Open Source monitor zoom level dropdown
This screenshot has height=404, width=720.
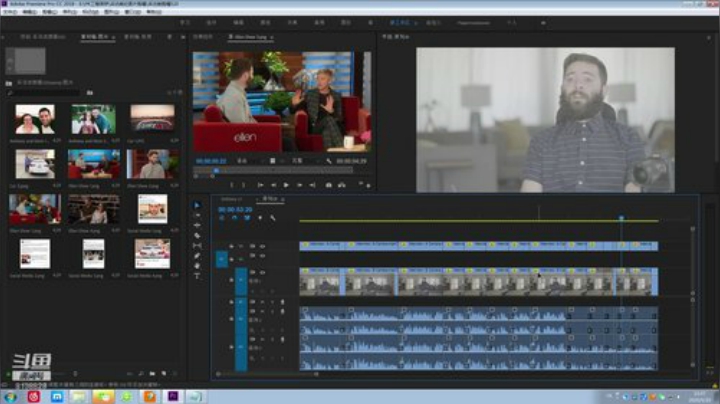[248, 161]
